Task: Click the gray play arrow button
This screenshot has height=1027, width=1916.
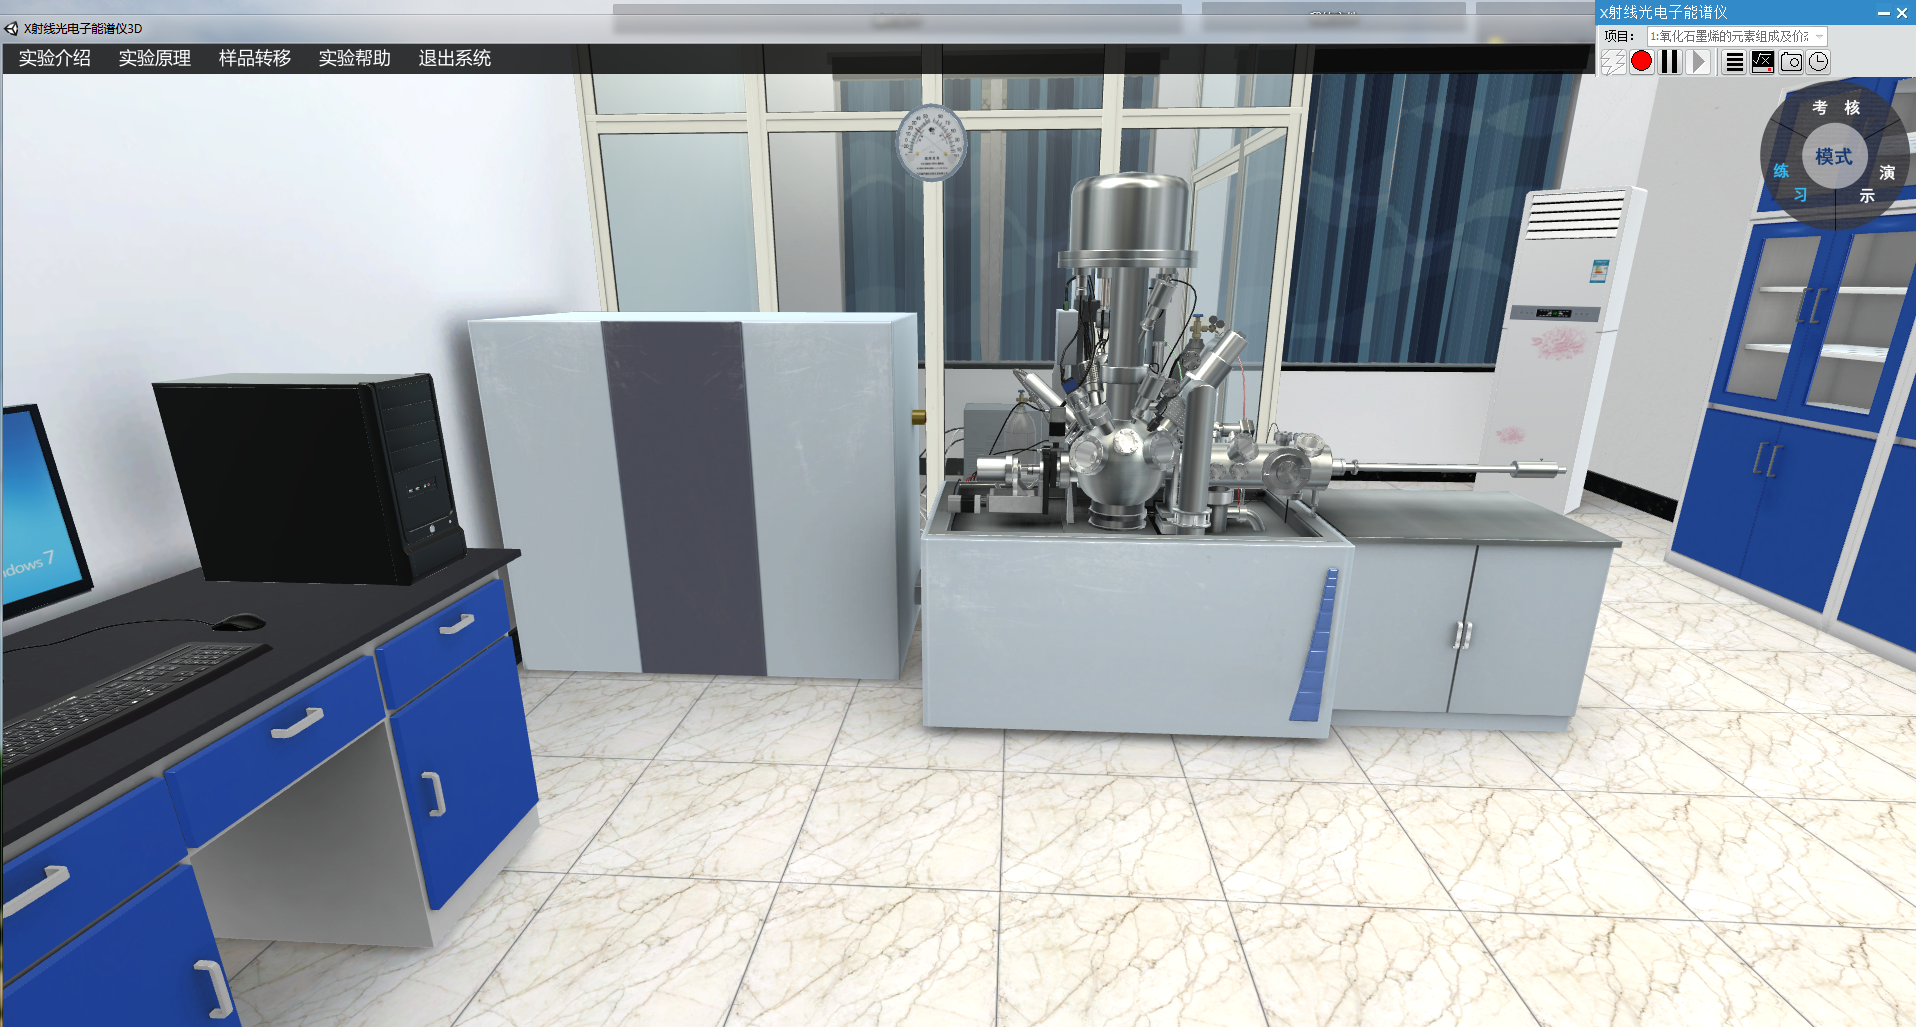Action: (1698, 62)
